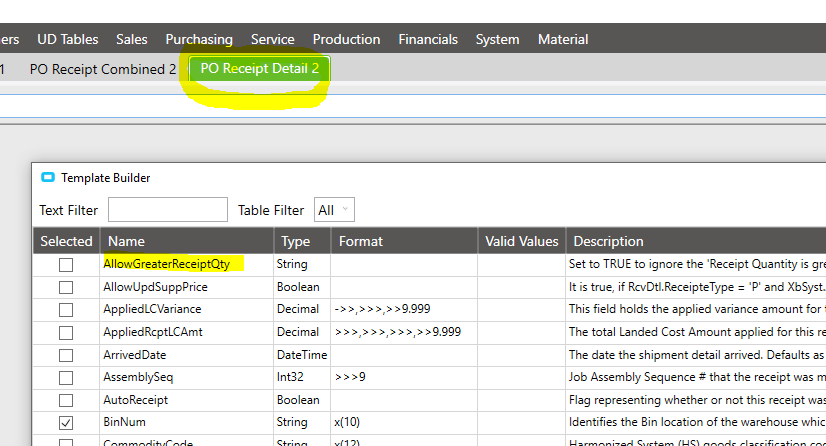Sort by the Selected column header
Image resolution: width=826 pixels, height=446 pixels.
pos(66,241)
